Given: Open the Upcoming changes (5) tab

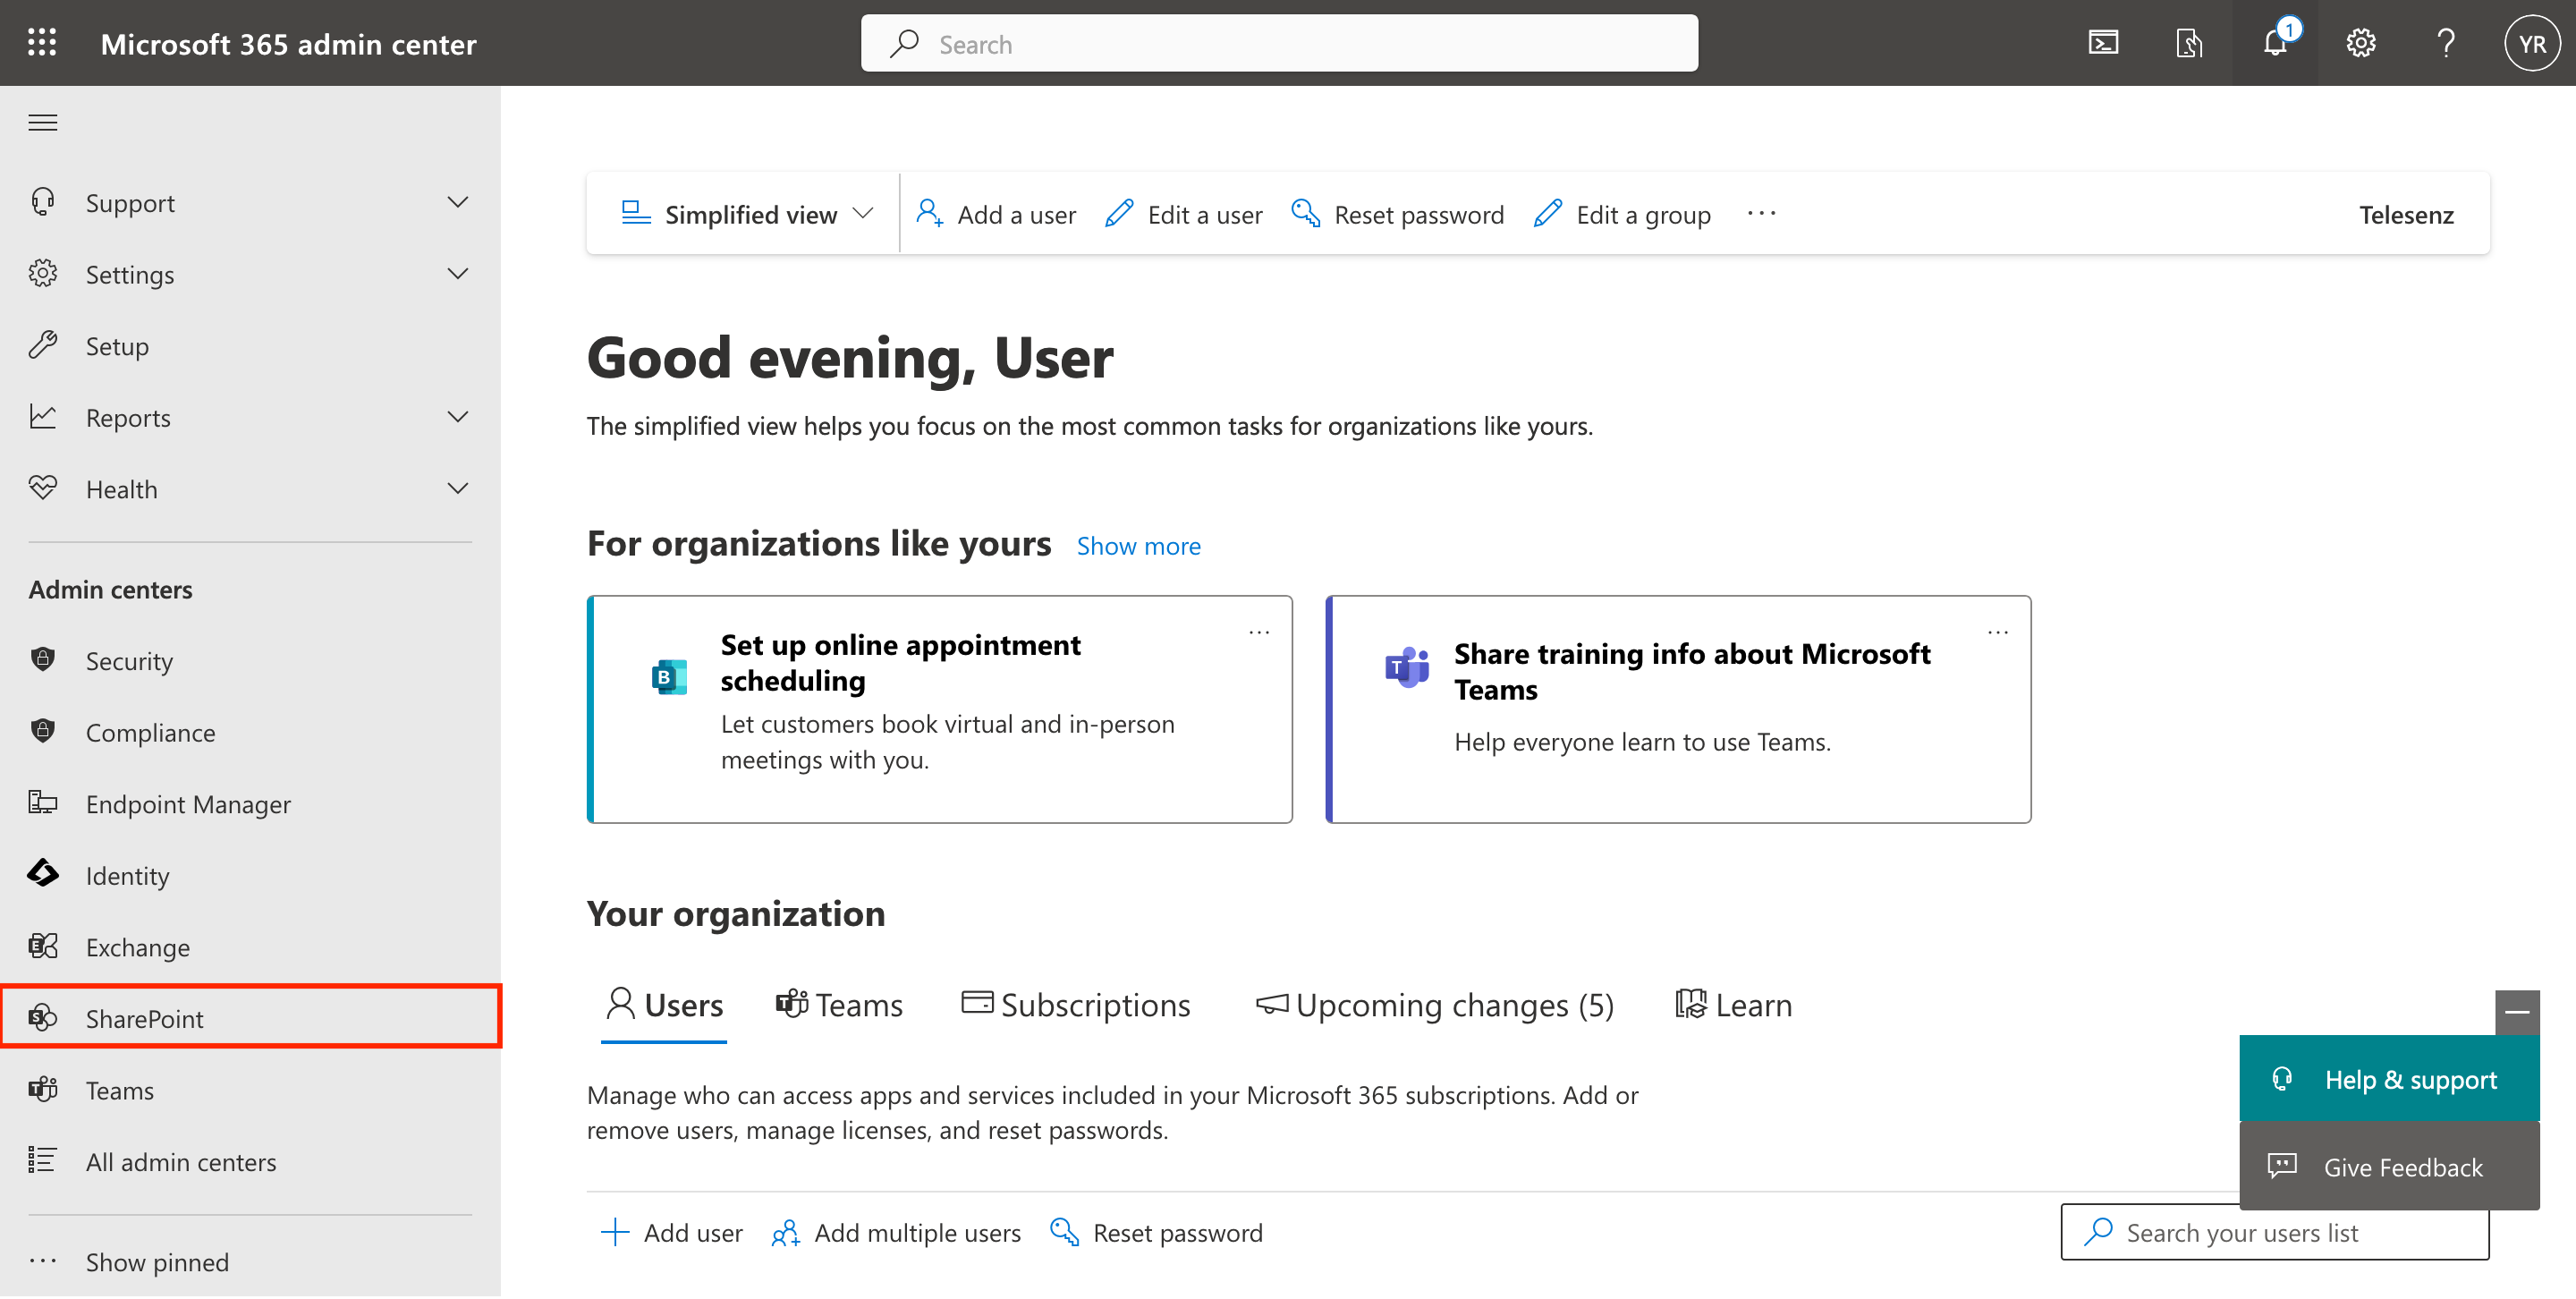Looking at the screenshot, I should point(1435,1005).
